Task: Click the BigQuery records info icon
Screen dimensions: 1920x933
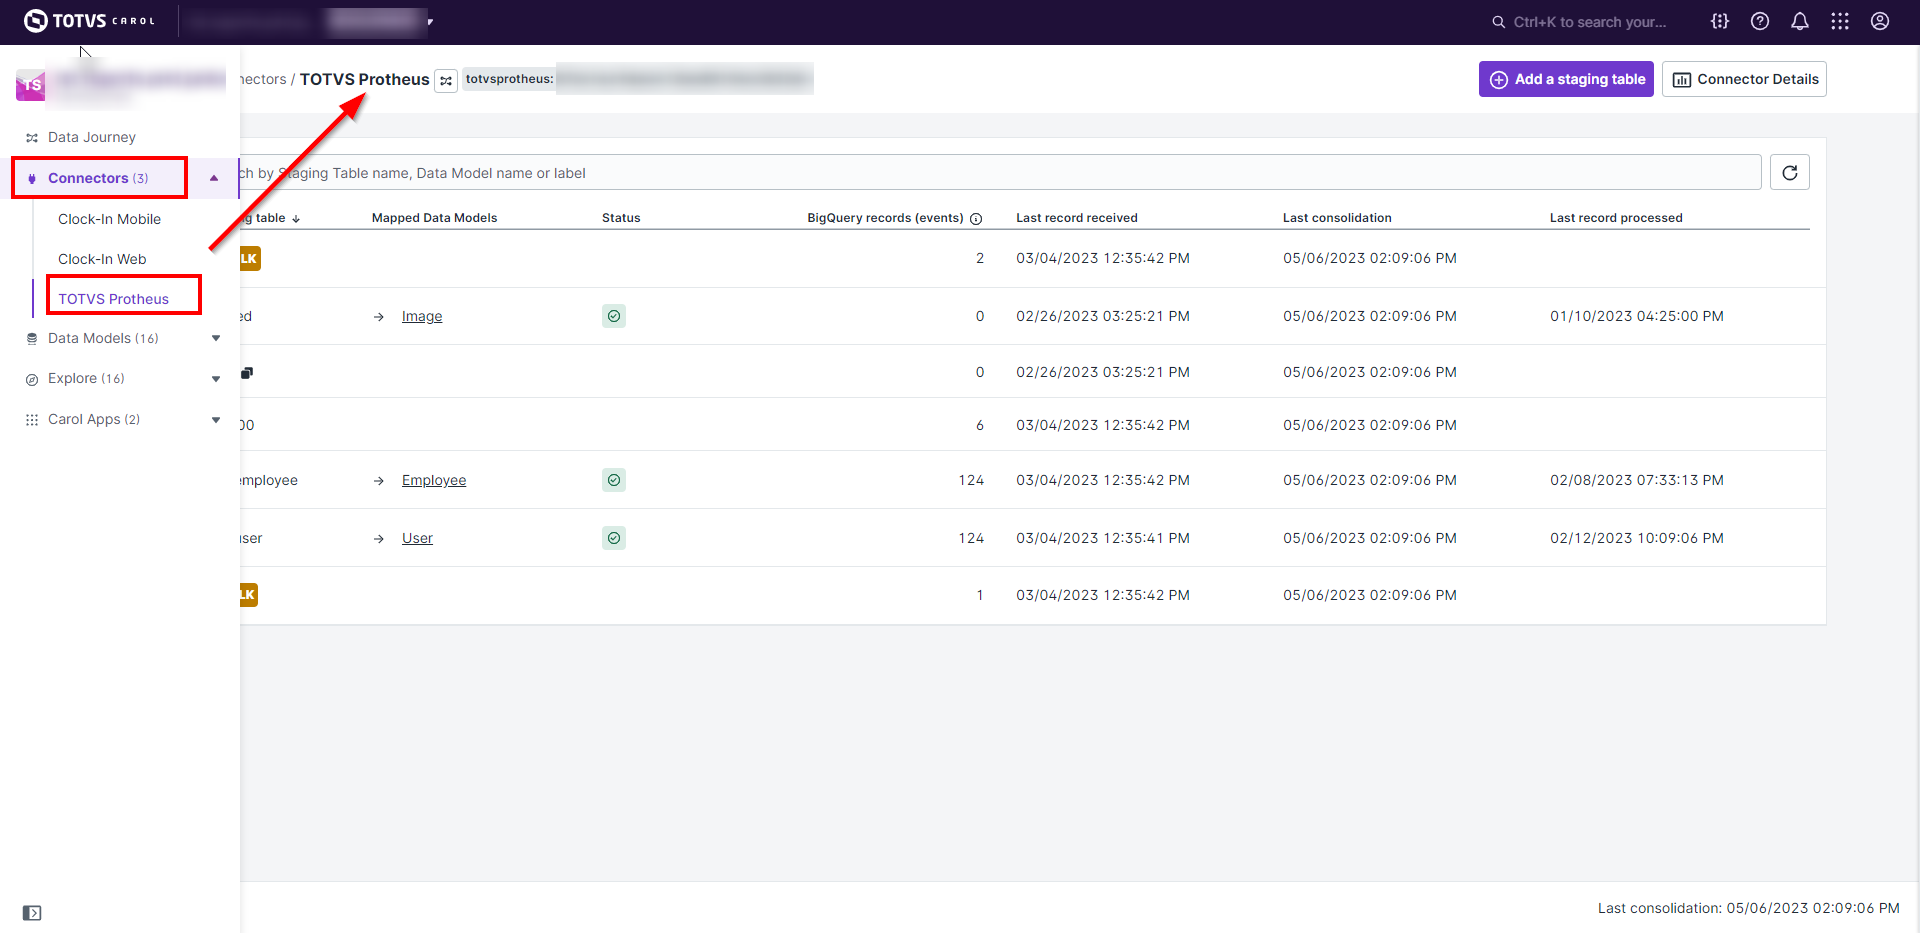Action: click(976, 219)
